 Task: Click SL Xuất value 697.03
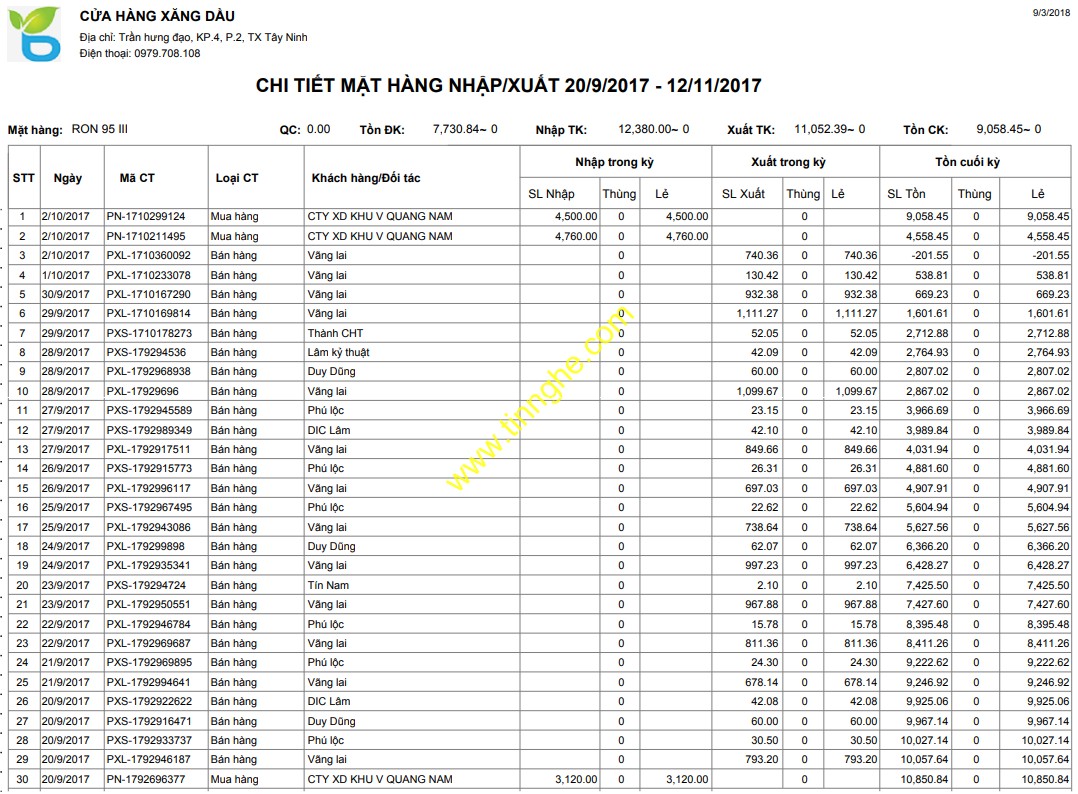(764, 488)
